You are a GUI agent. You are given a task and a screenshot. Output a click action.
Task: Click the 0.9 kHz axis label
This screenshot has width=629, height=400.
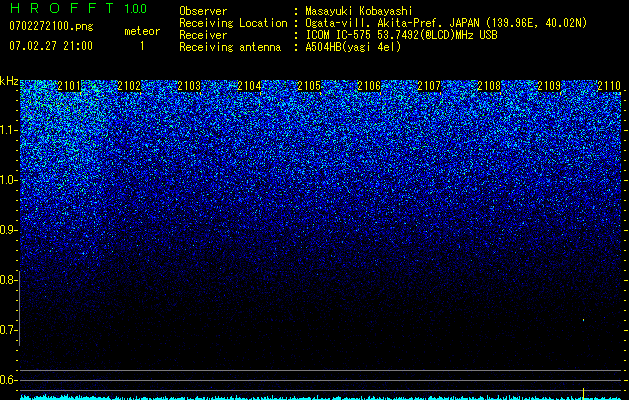[7, 230]
